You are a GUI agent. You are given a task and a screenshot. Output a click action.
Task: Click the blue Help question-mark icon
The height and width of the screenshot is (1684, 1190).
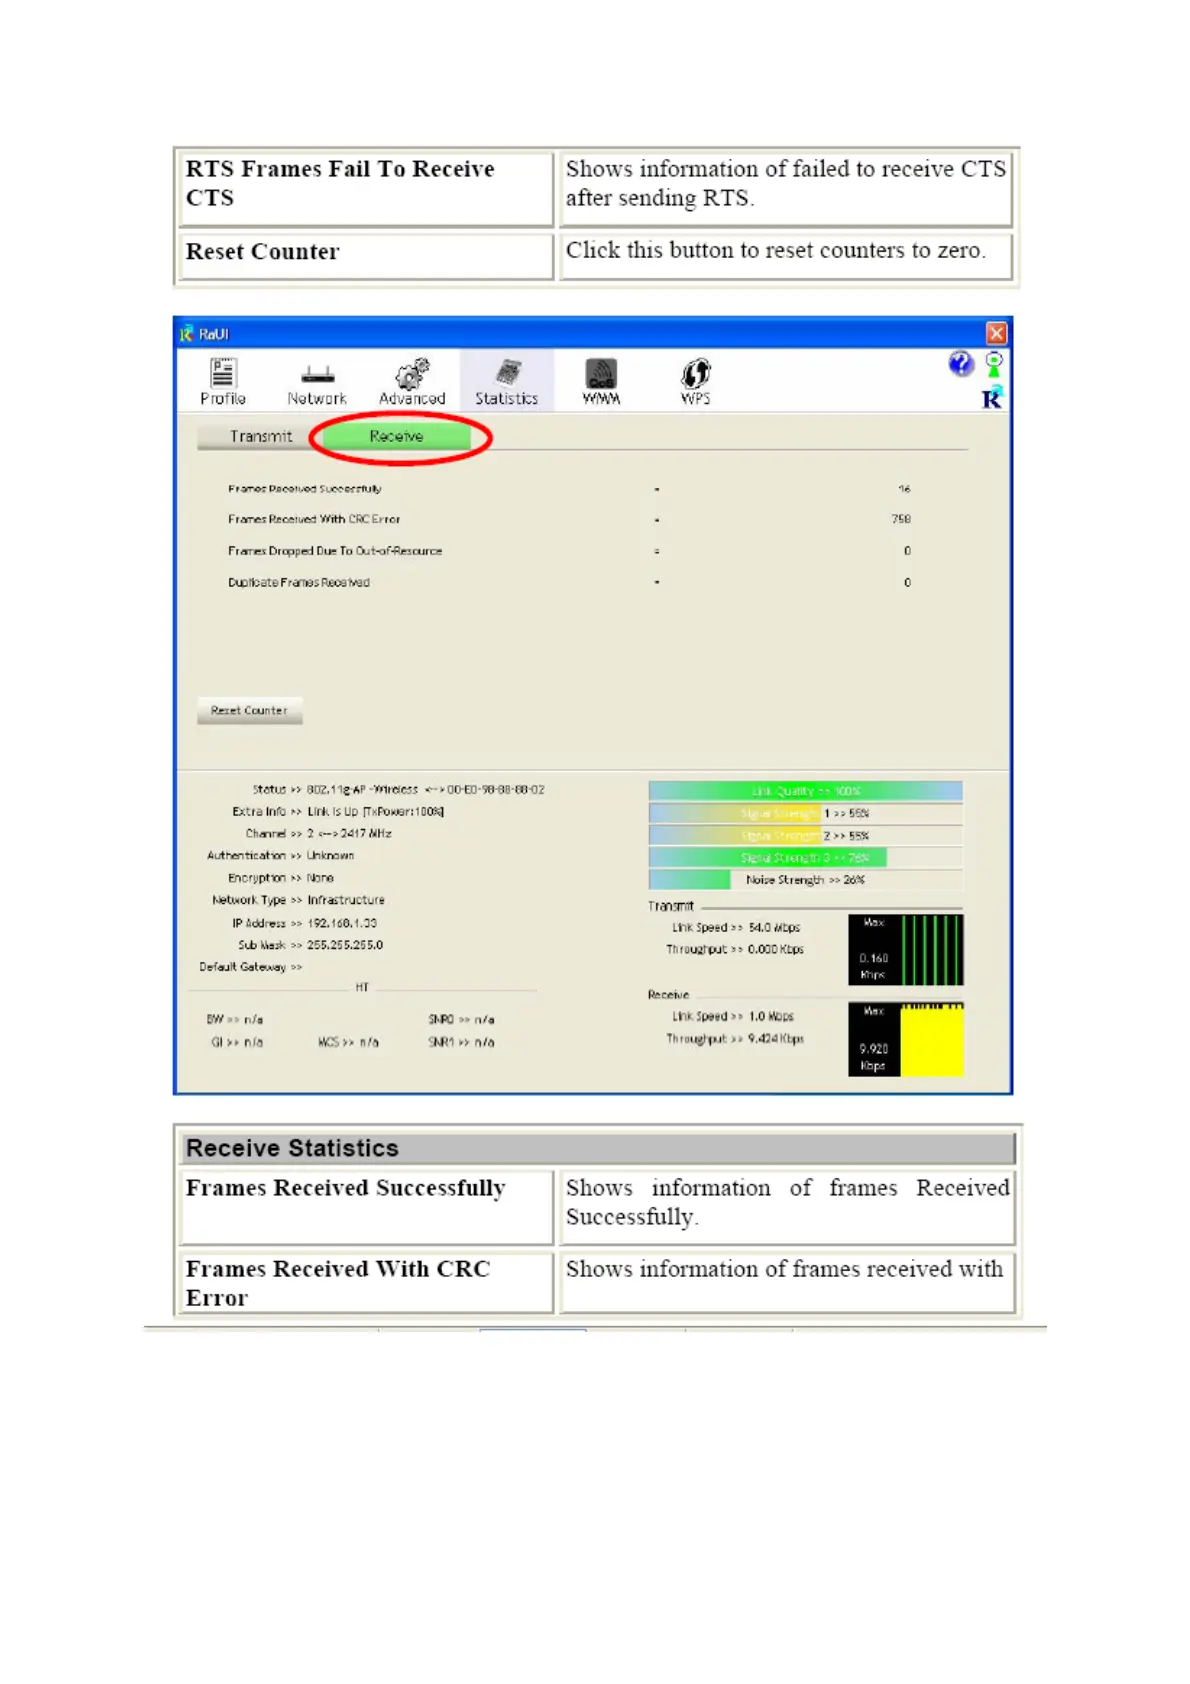click(x=960, y=364)
